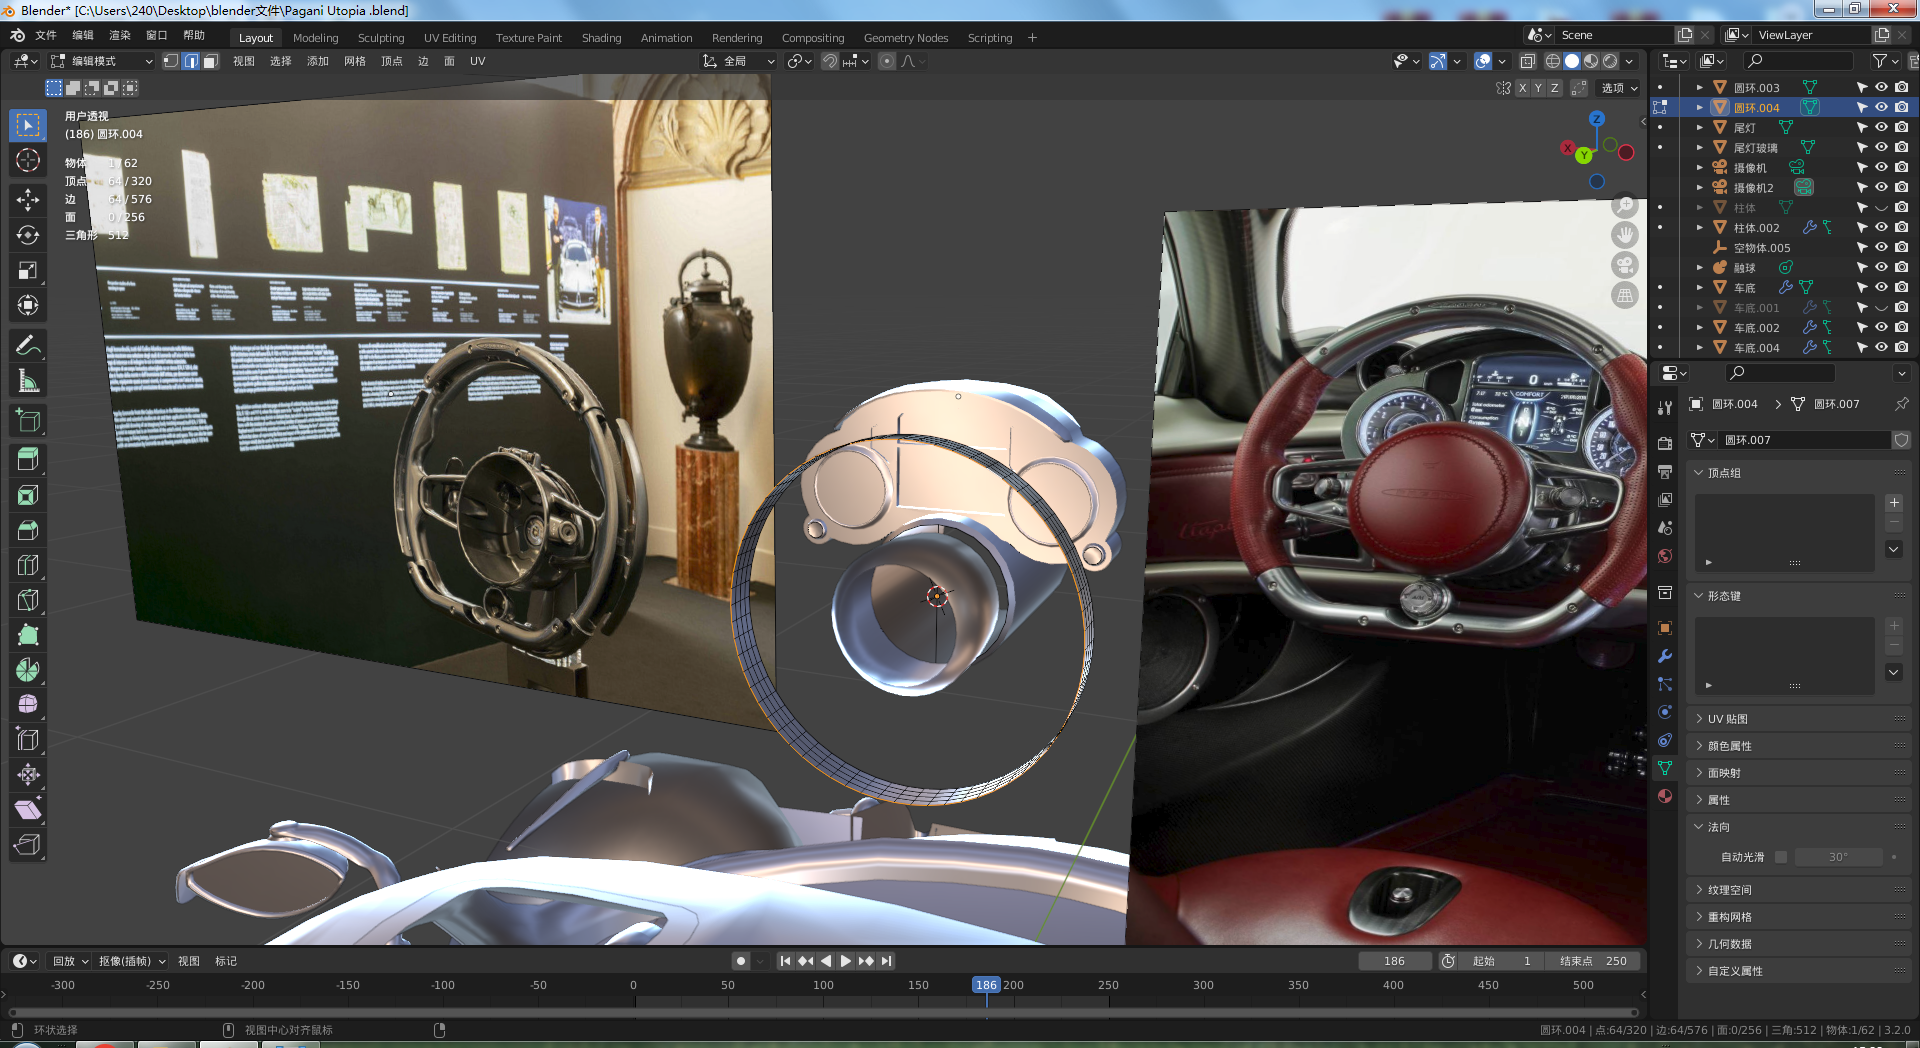Open the 文件 menu
The image size is (1920, 1048).
pos(46,35)
